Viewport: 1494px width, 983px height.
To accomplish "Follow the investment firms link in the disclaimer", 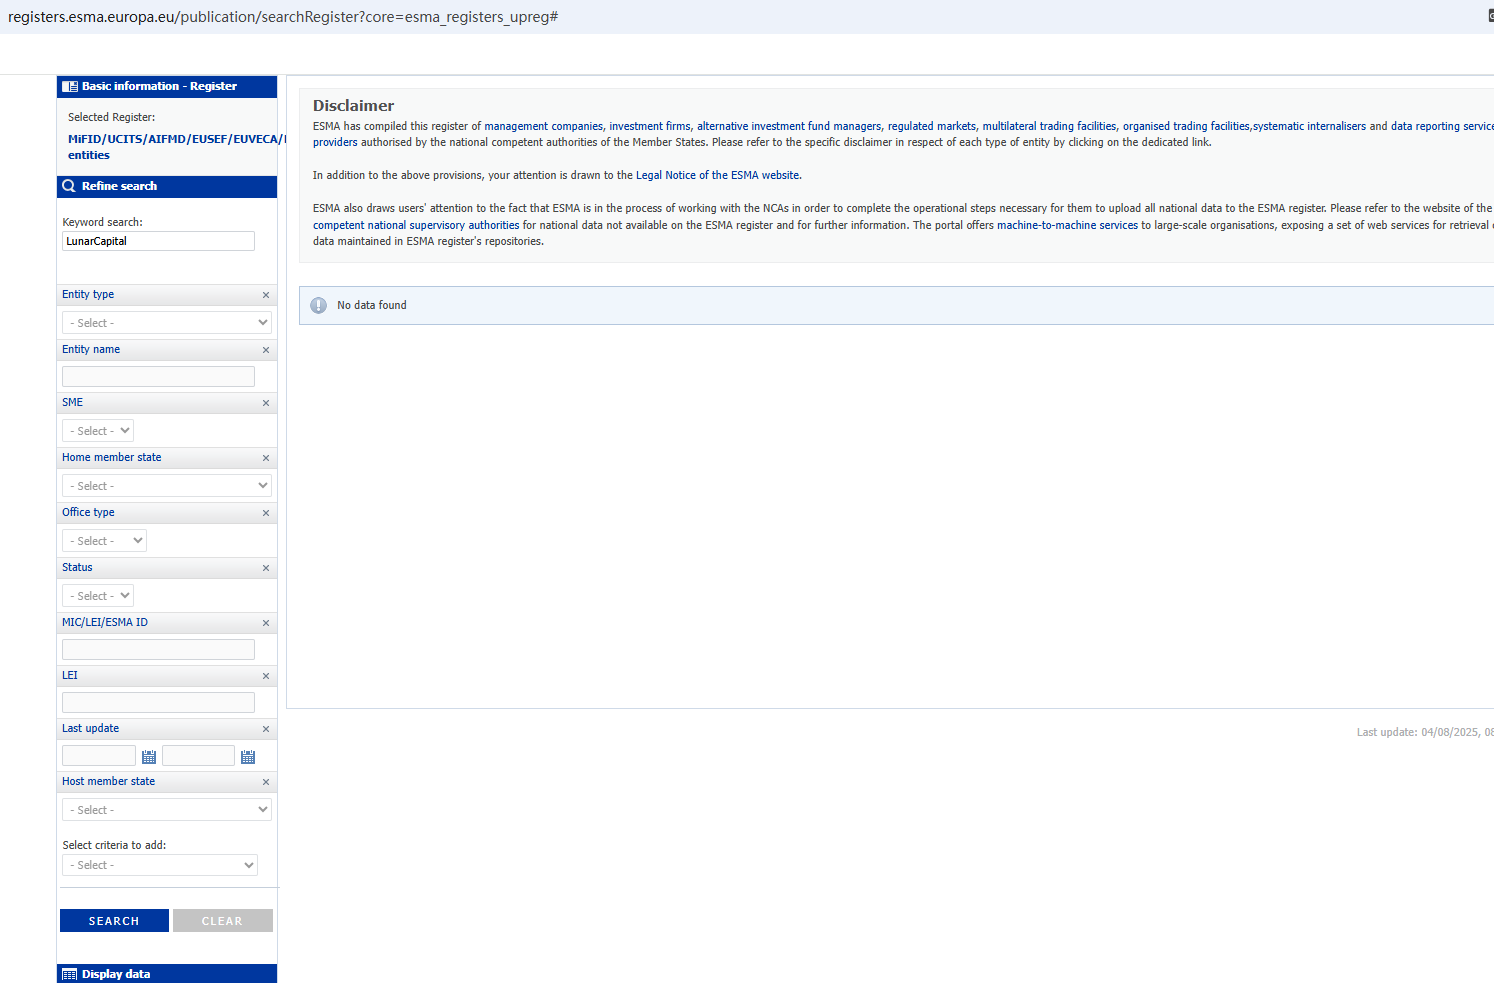I will pyautogui.click(x=650, y=126).
